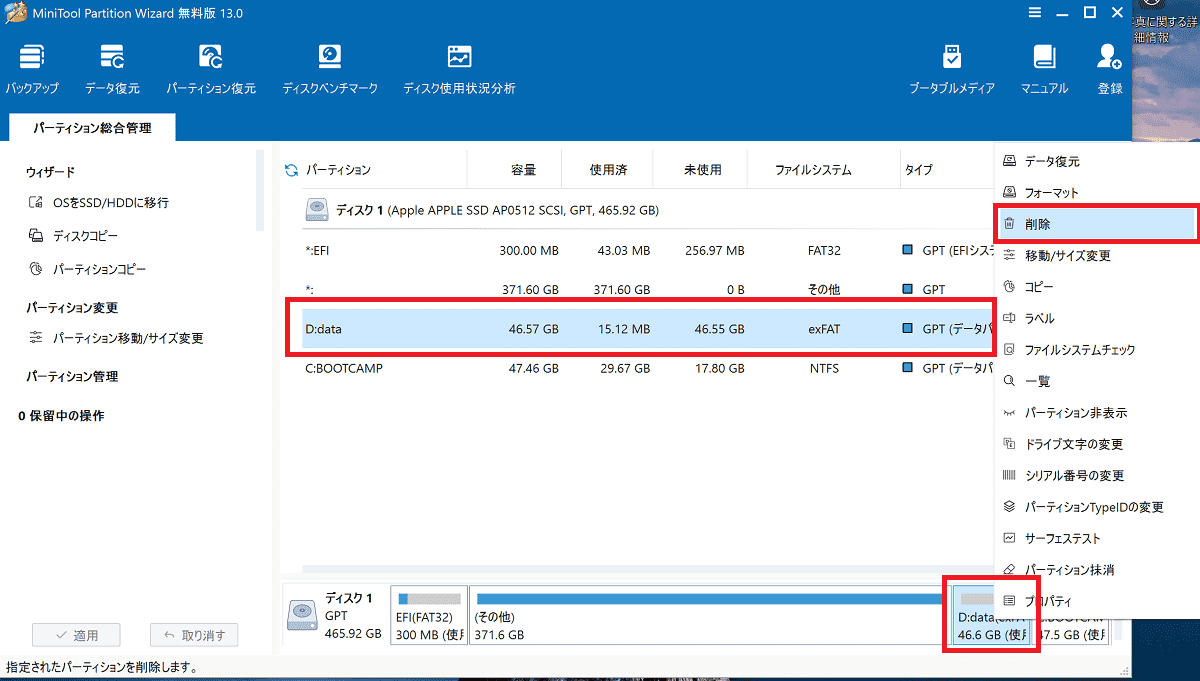The image size is (1200, 681).
Task: Choose パーティション非表示 in context menu
Action: (1097, 413)
